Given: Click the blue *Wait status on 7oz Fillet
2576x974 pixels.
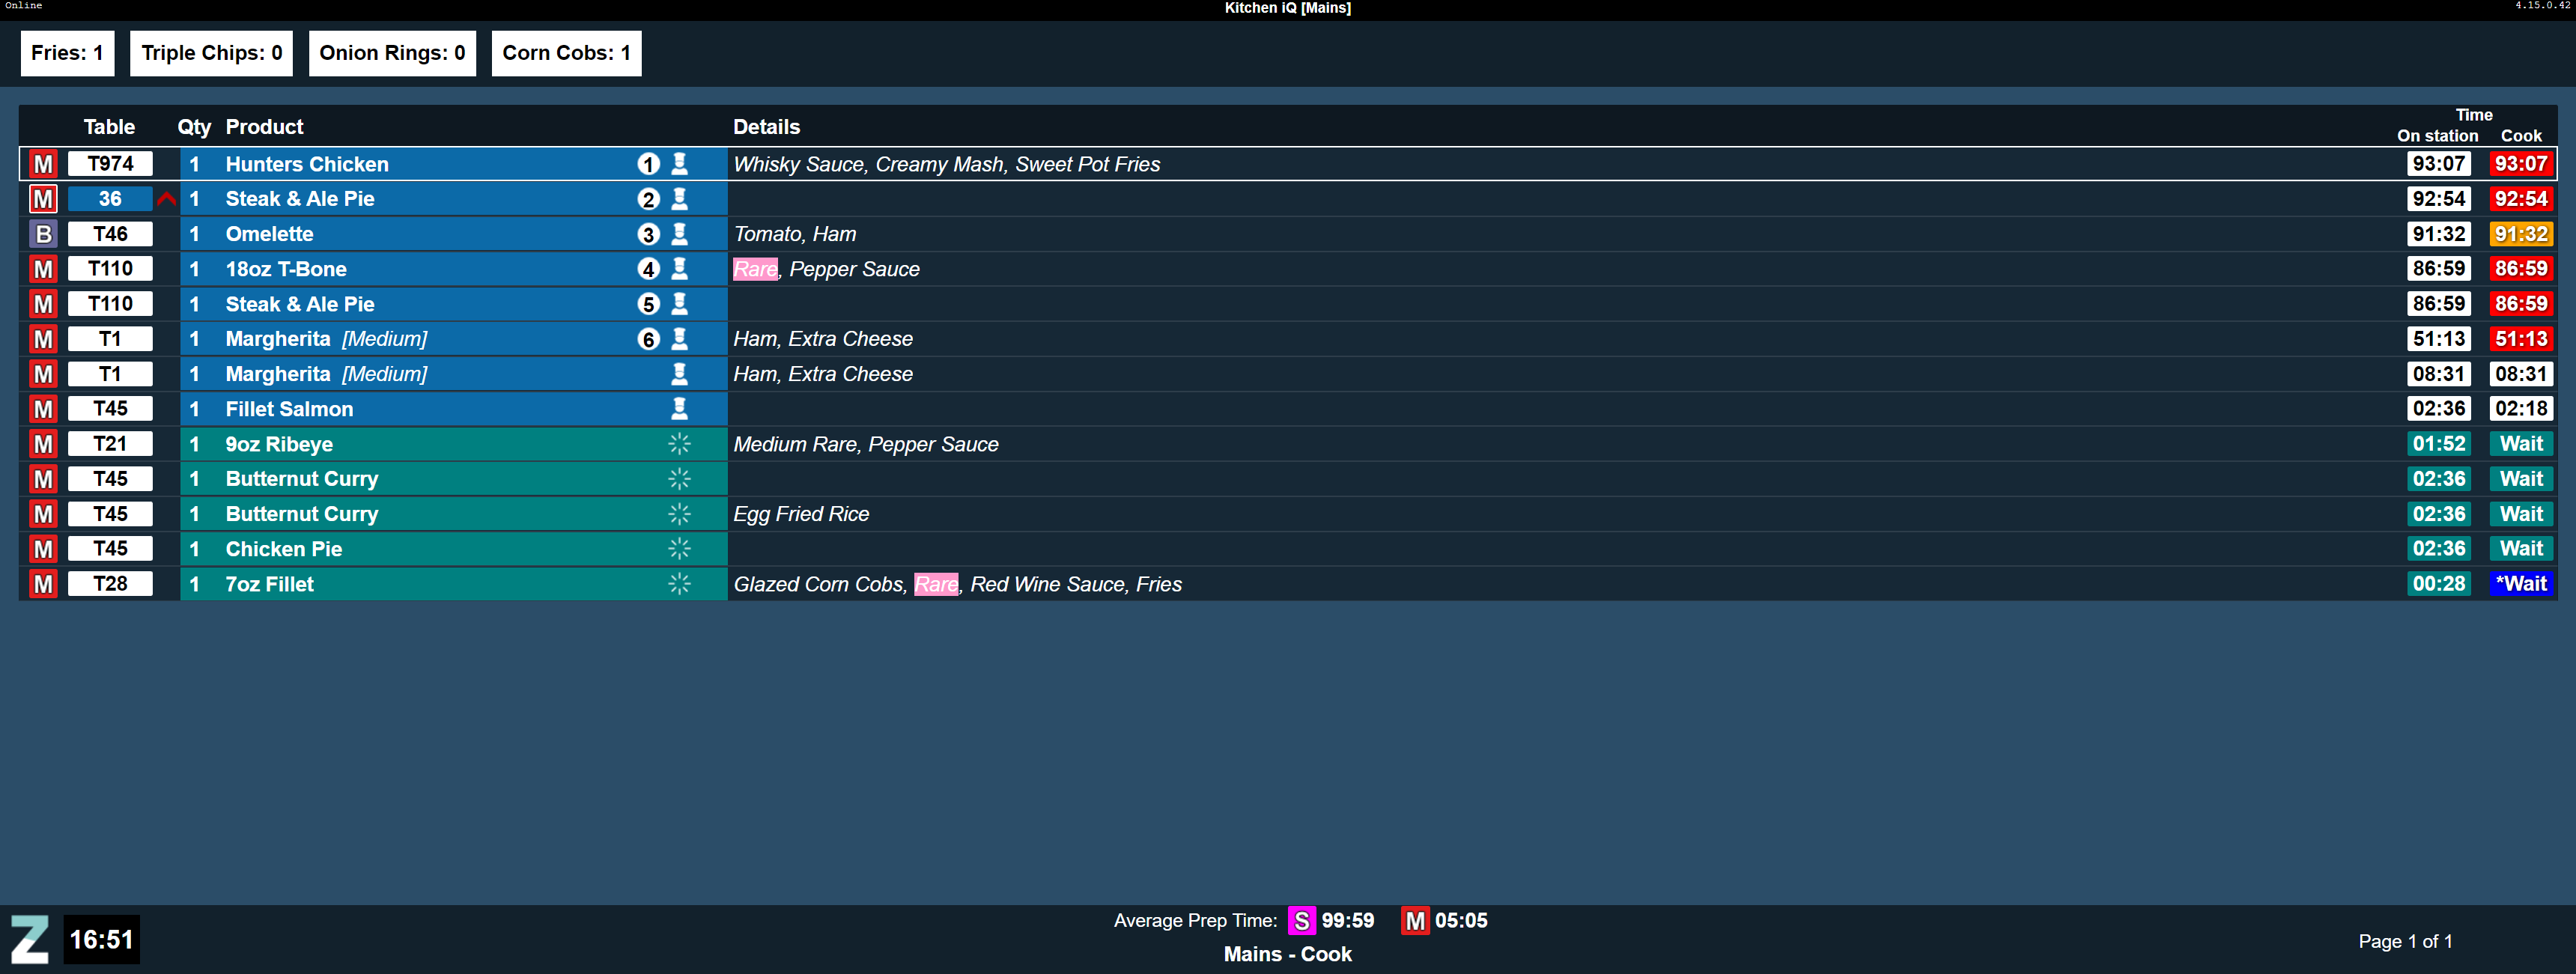Looking at the screenshot, I should 2520,583.
